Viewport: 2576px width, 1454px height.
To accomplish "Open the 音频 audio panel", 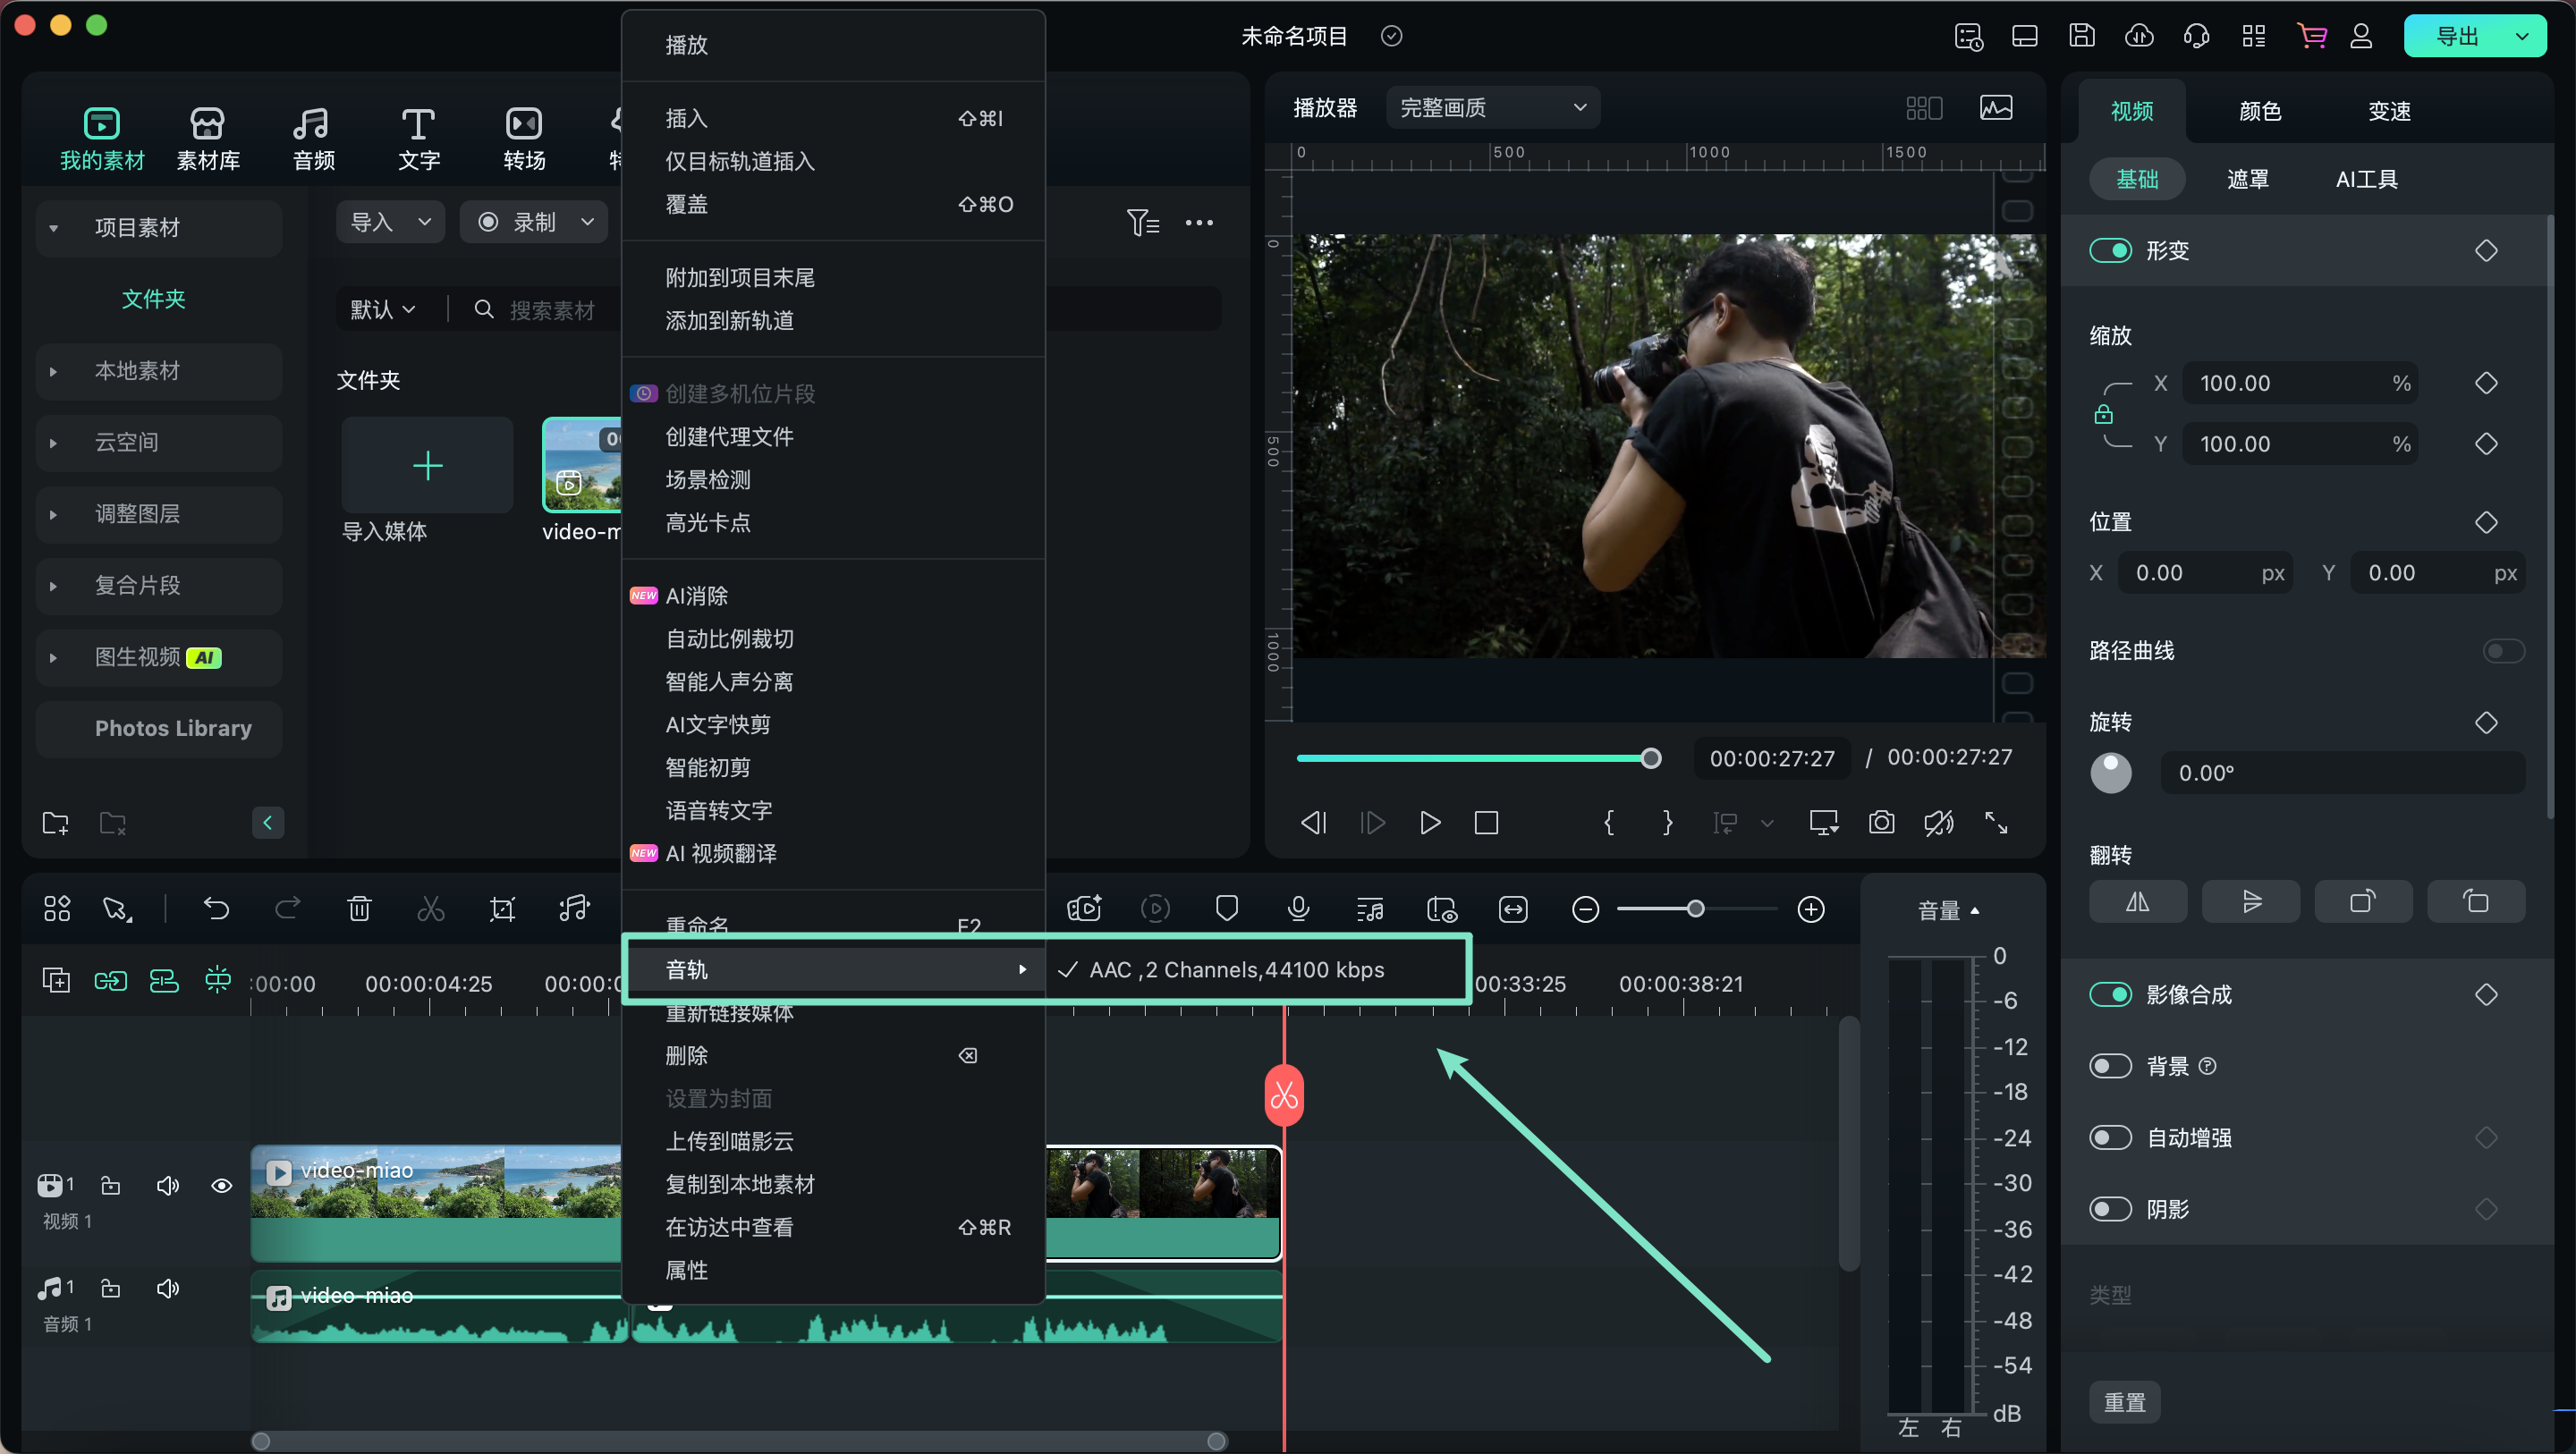I will 313,138.
